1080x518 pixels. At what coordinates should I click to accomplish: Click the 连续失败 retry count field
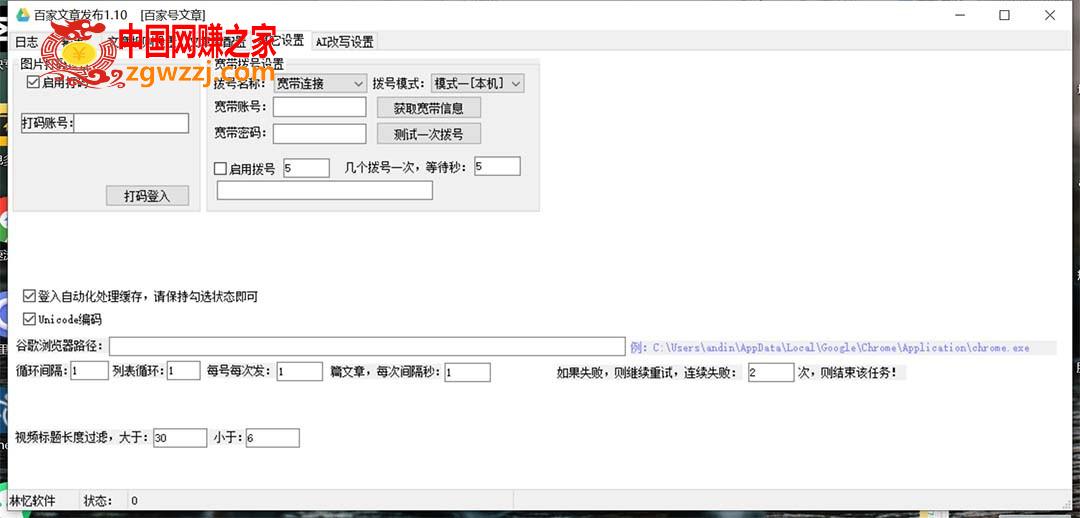771,373
